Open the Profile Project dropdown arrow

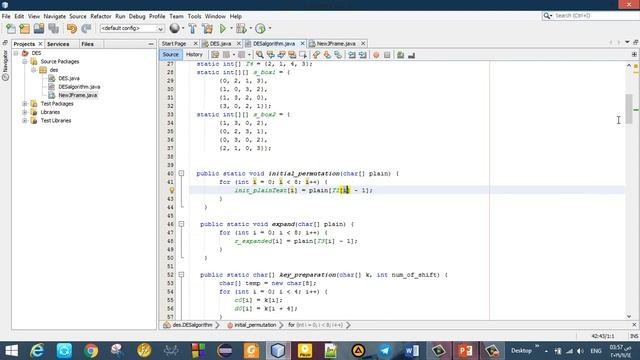[x=270, y=28]
